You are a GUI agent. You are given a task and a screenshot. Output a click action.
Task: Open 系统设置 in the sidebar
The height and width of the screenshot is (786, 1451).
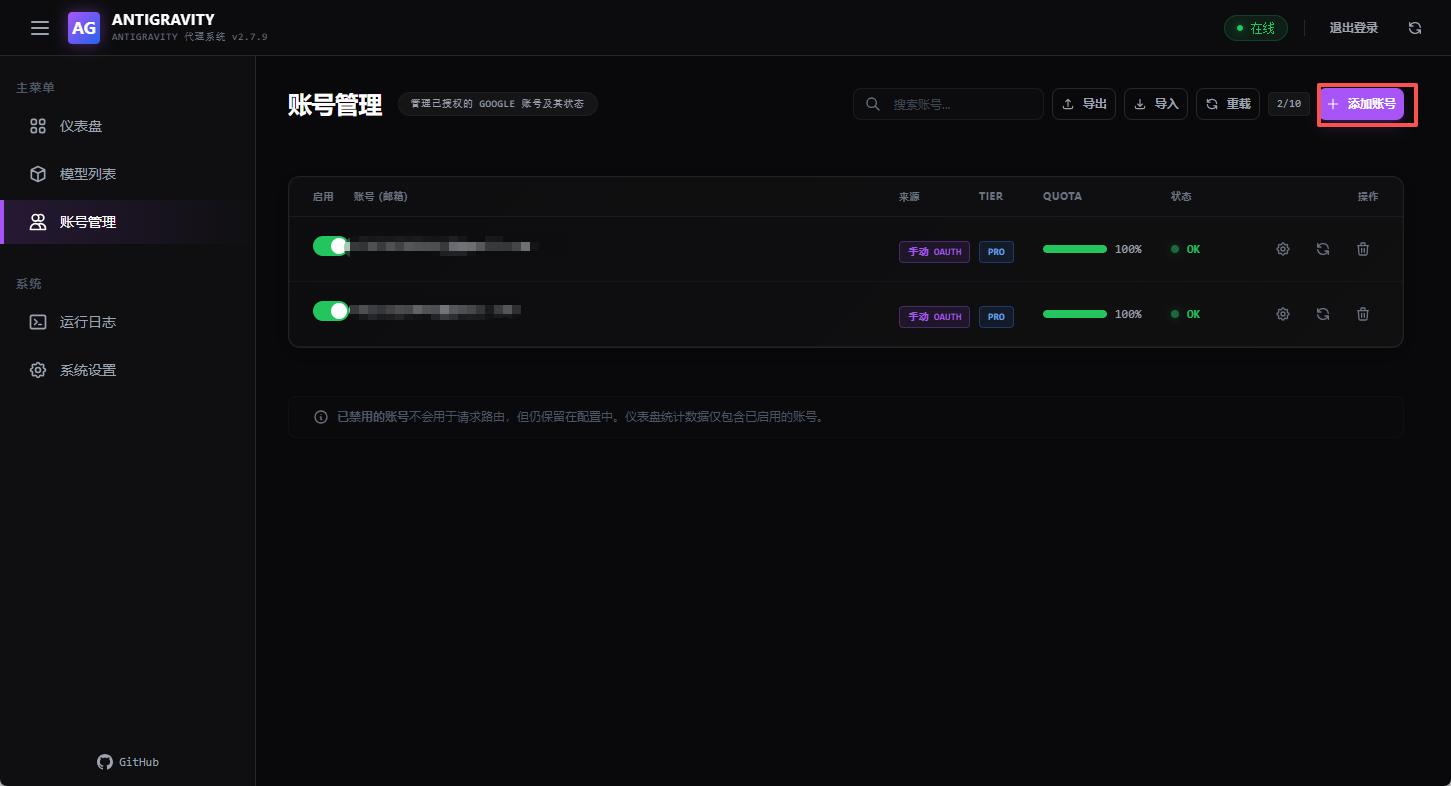(128, 370)
